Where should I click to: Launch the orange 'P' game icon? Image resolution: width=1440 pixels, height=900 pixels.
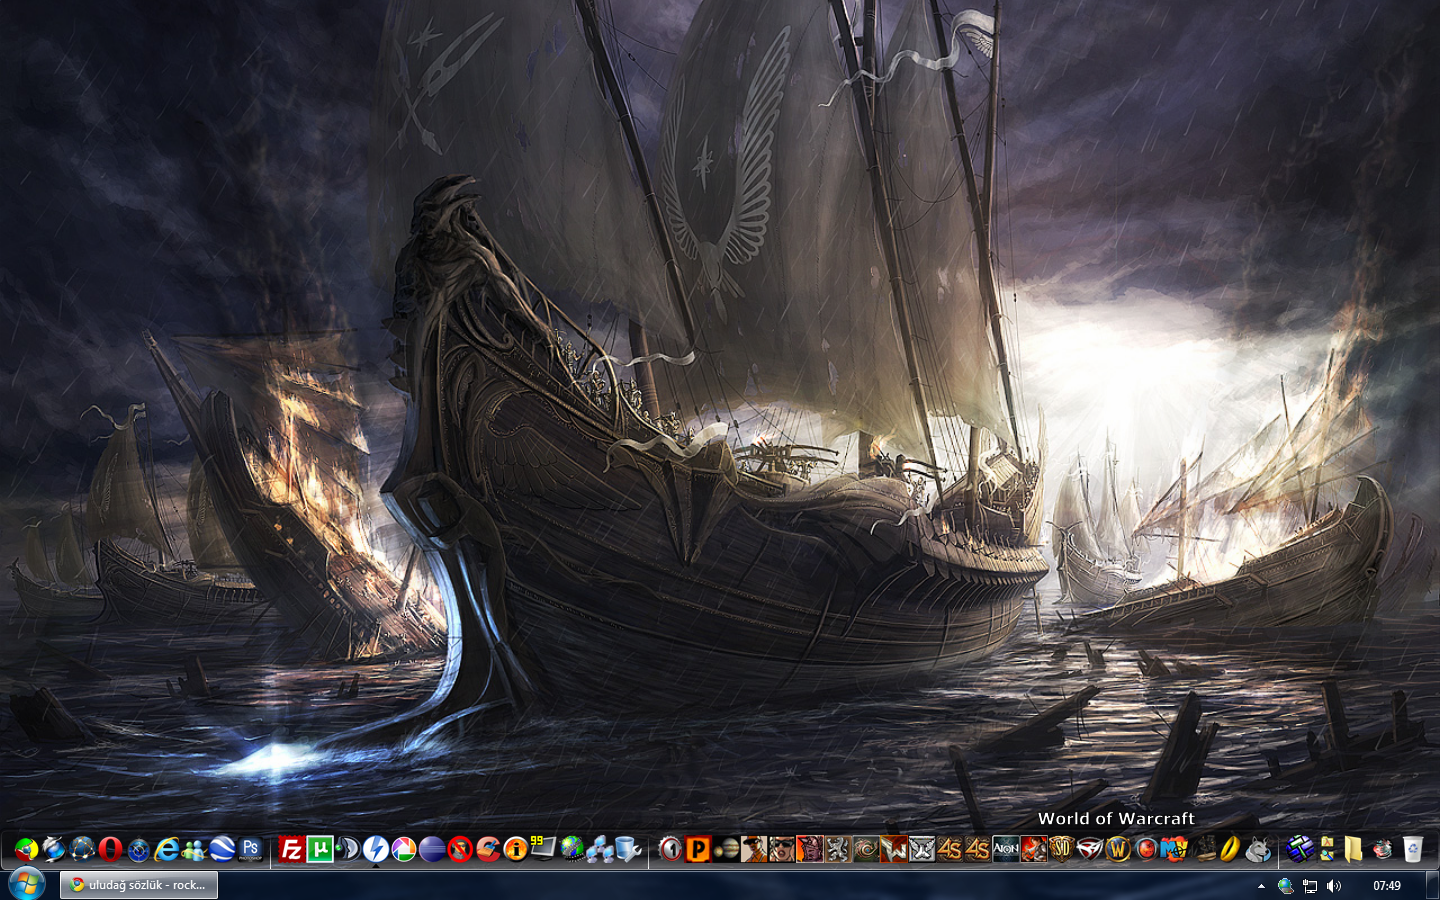coord(698,850)
